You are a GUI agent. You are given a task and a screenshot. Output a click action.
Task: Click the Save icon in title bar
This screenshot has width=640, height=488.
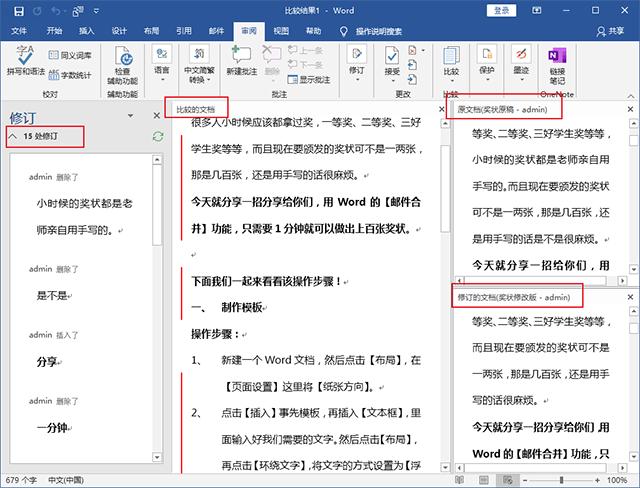[18, 11]
